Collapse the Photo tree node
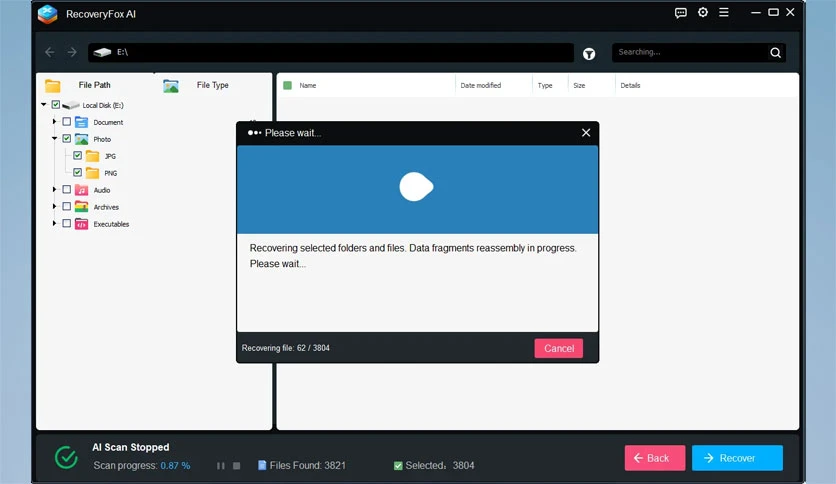The width and height of the screenshot is (836, 484). click(54, 139)
